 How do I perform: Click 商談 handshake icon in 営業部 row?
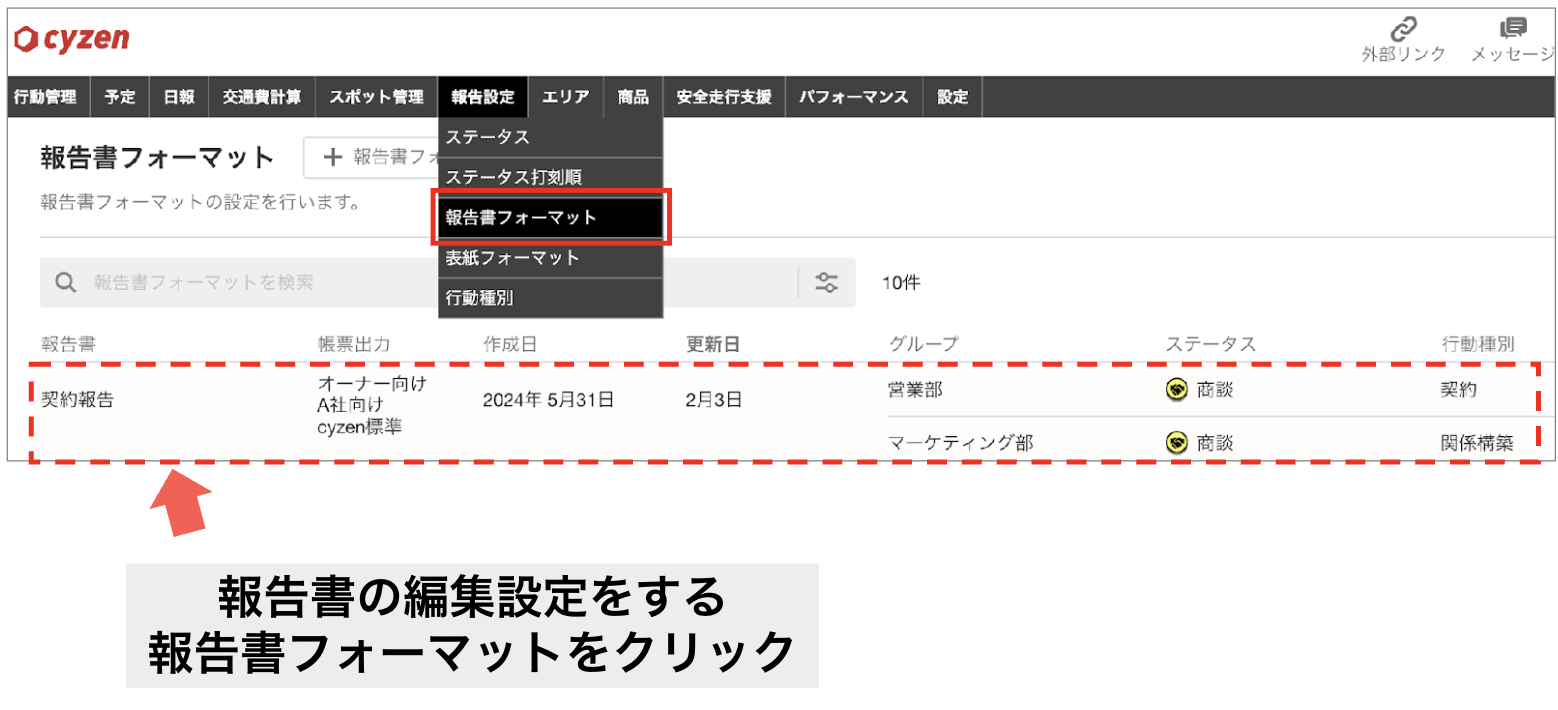pyautogui.click(x=1177, y=390)
